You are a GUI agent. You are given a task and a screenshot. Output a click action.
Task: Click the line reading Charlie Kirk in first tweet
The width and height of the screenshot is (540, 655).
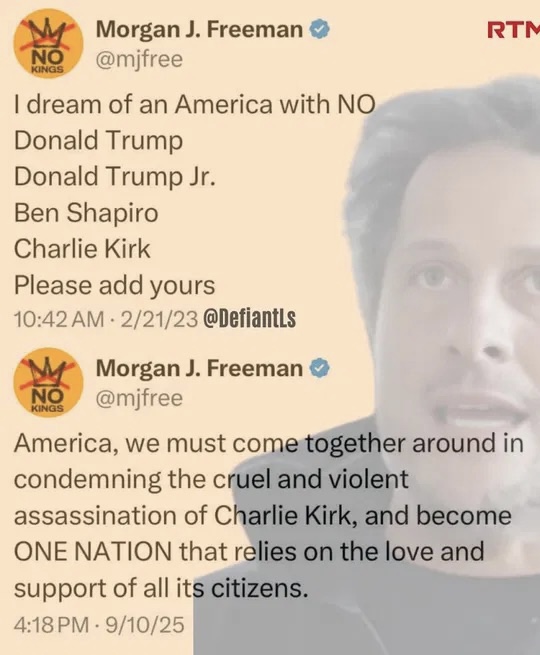pos(82,249)
